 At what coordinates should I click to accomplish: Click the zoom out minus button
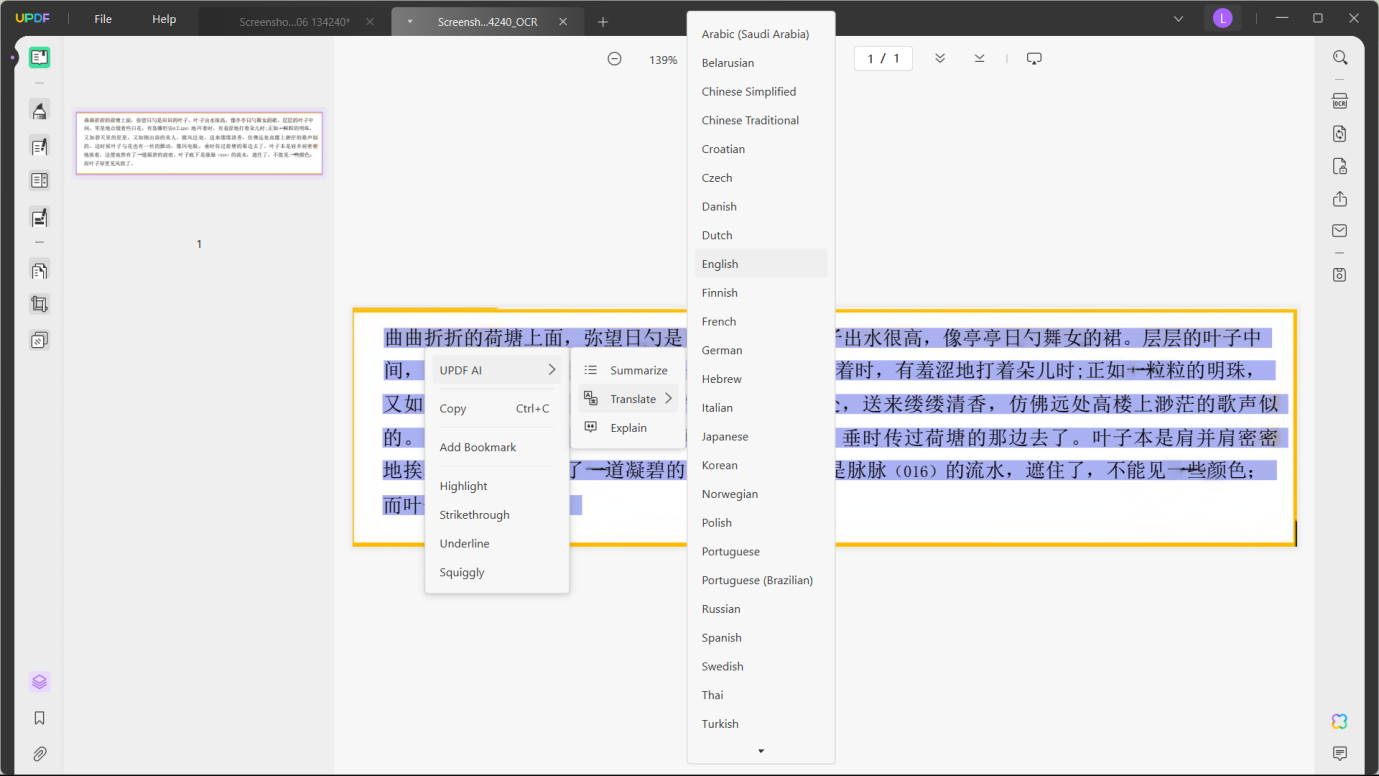tap(614, 59)
